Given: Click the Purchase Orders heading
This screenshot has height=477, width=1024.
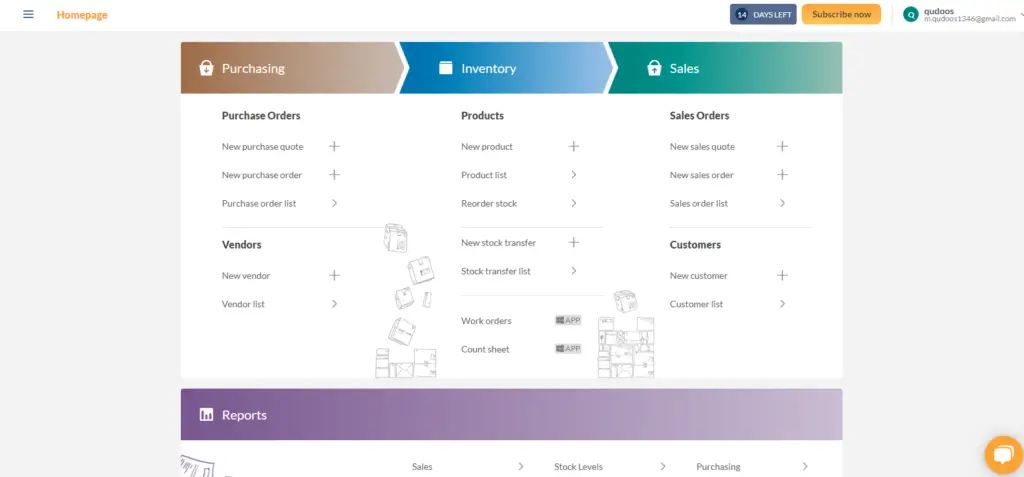Looking at the screenshot, I should pyautogui.click(x=261, y=116).
